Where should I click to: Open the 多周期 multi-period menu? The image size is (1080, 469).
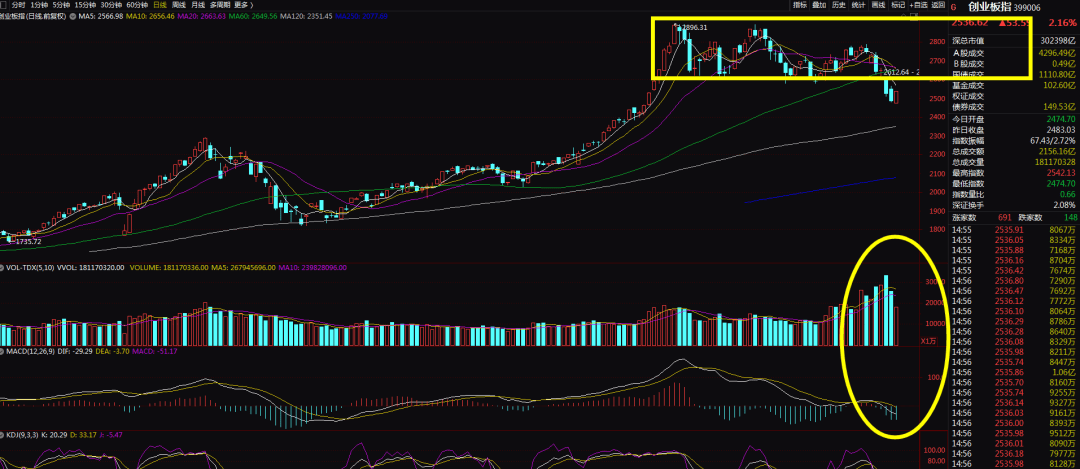tap(218, 5)
